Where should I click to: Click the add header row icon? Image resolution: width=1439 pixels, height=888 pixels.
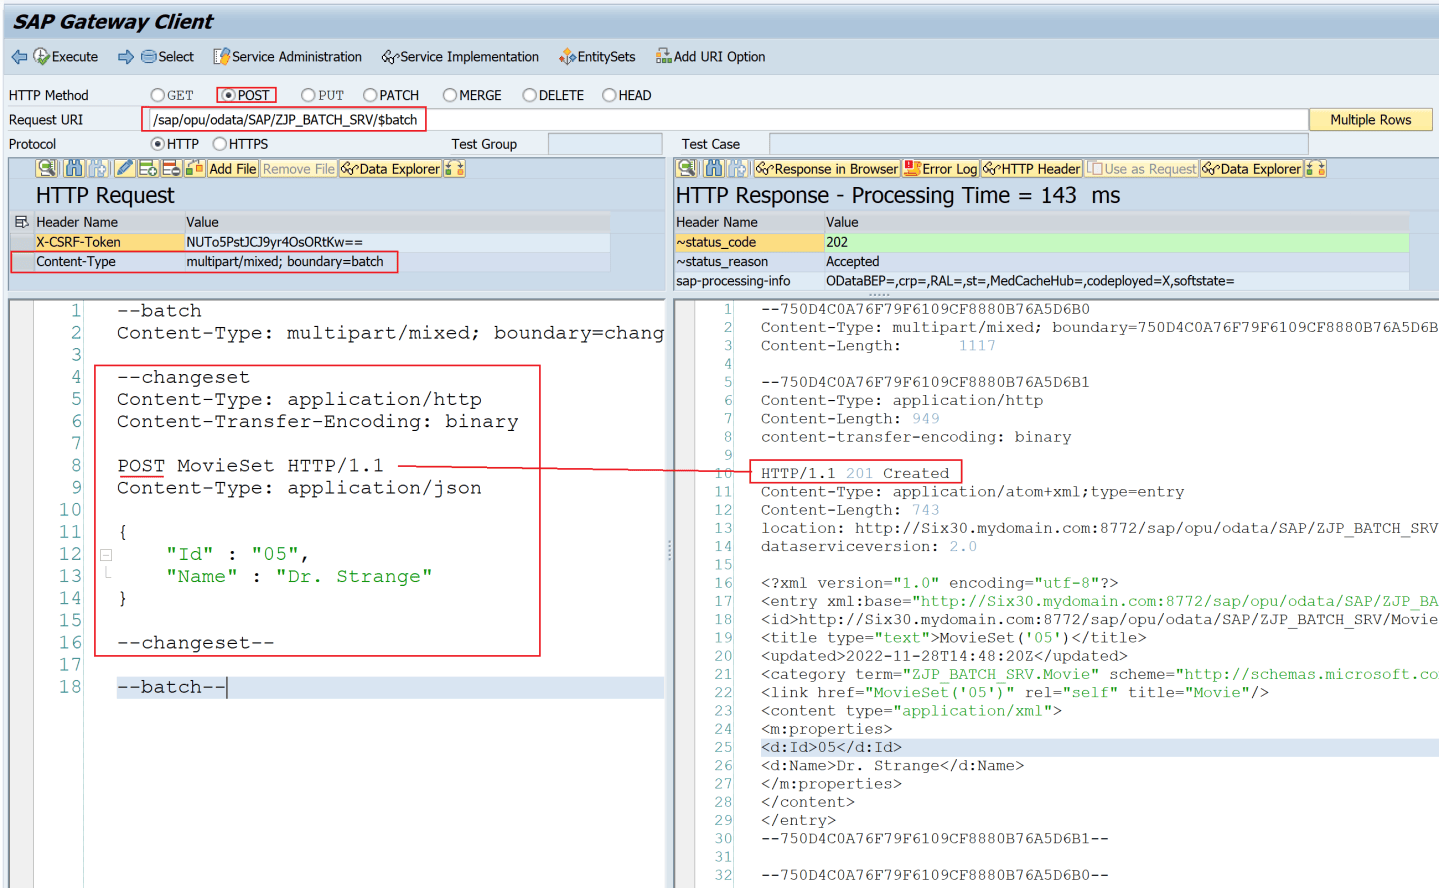click(148, 168)
